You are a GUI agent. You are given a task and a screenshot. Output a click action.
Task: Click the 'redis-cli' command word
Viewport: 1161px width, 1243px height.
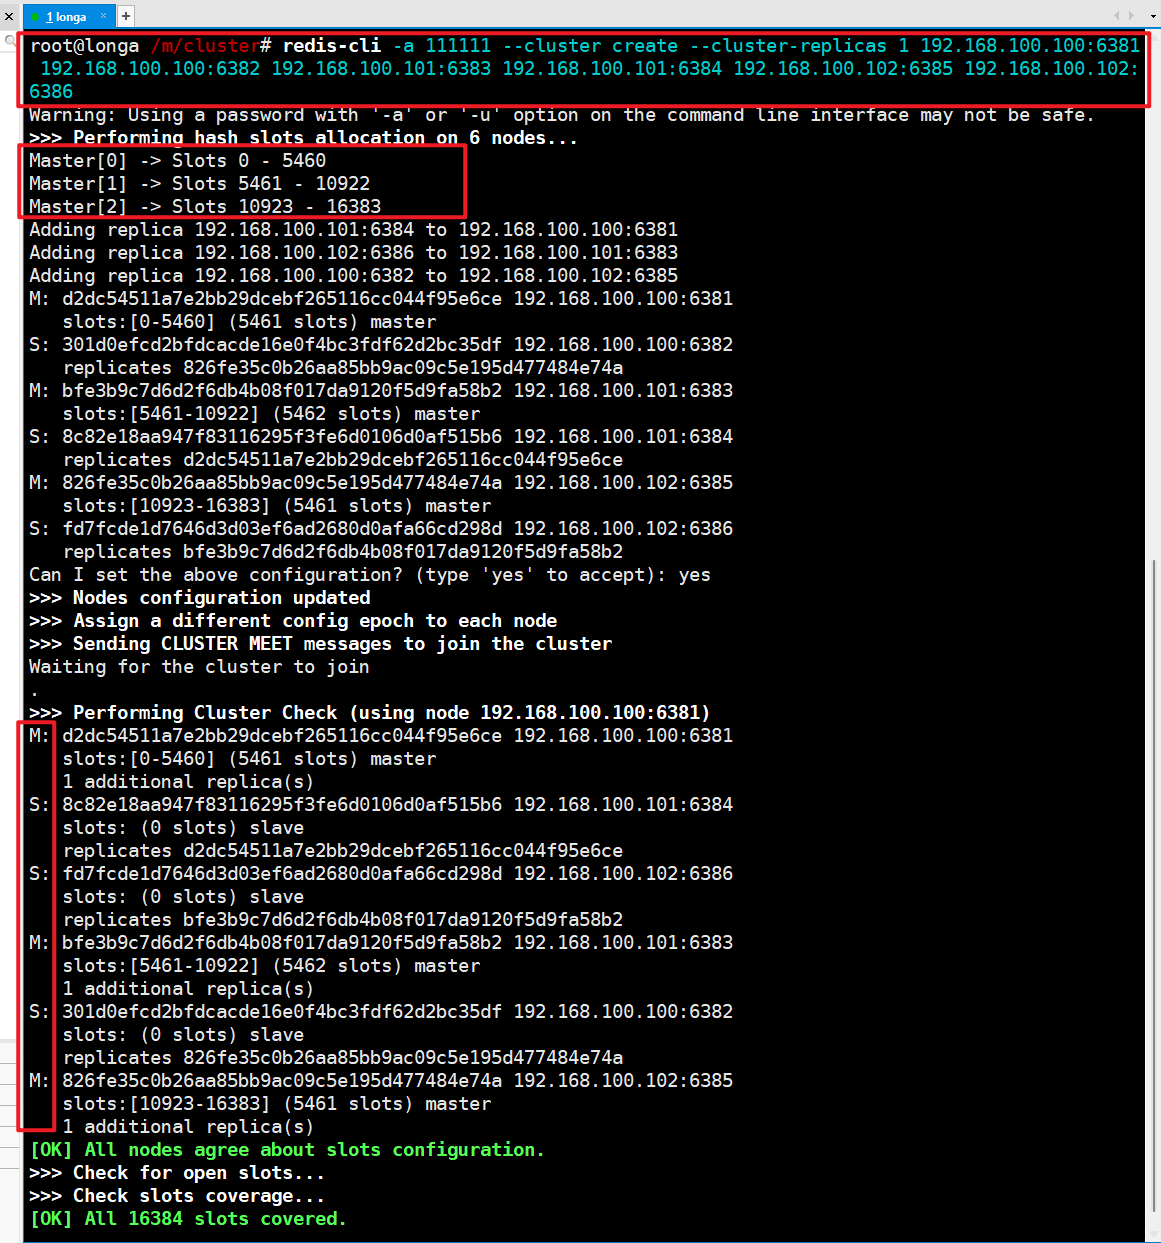point(332,46)
